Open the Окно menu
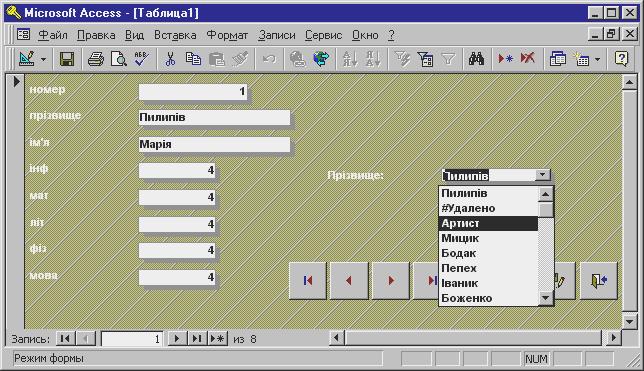Screen dimensions: 644x371 point(365,35)
